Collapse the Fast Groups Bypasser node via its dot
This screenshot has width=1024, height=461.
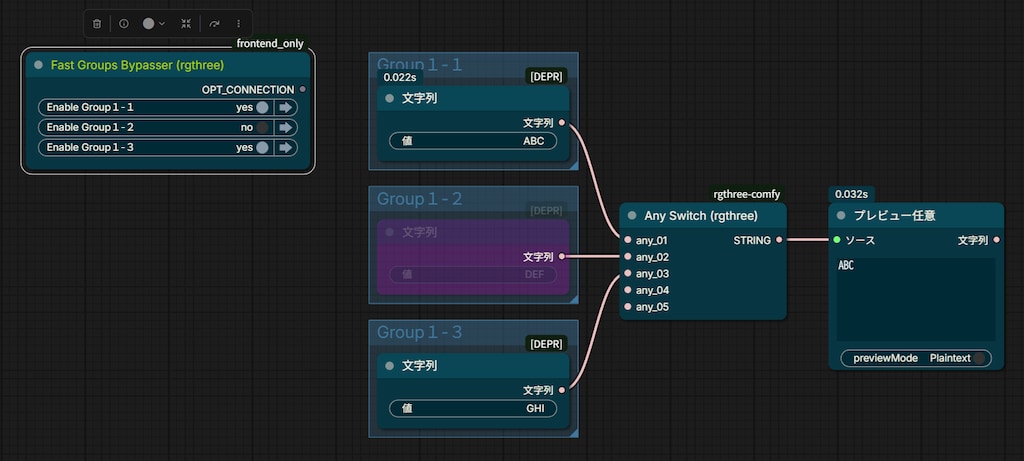(x=39, y=65)
